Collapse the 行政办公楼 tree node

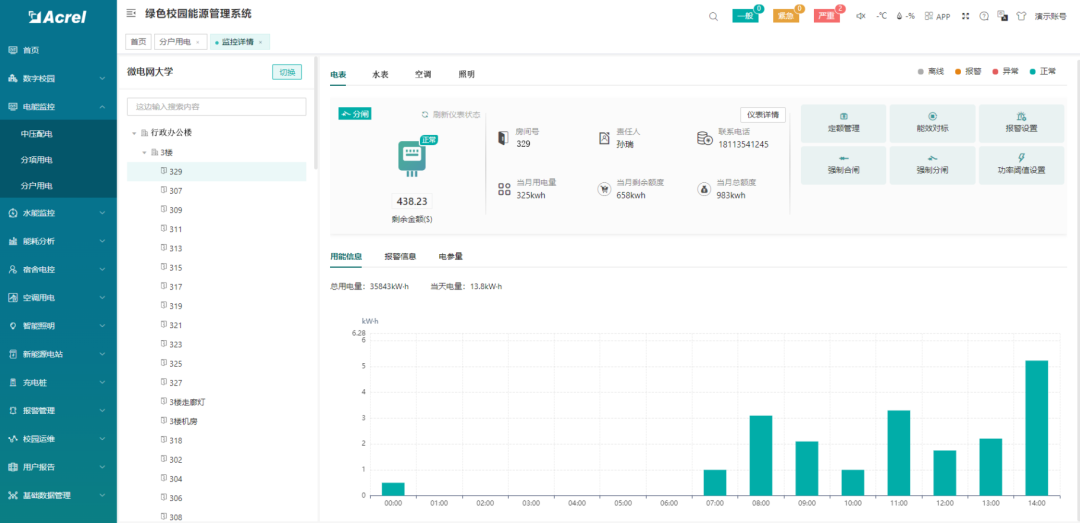[134, 133]
